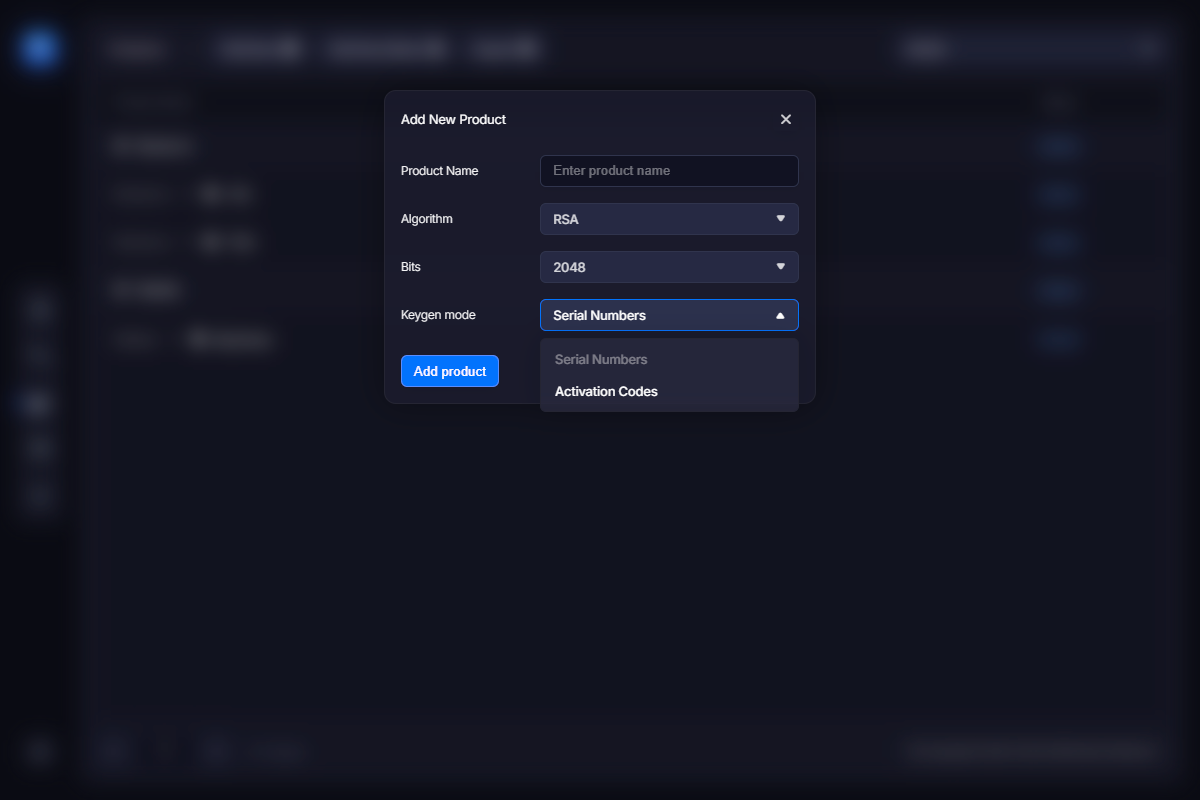Click the Algorithm dropdown arrow icon
1200x800 pixels.
780,219
